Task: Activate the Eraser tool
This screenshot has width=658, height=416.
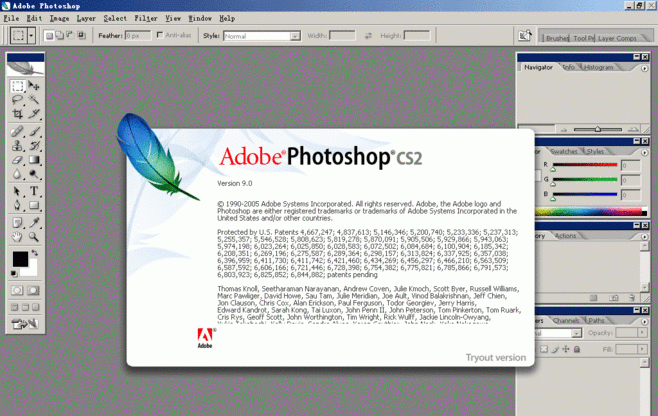Action: tap(17, 160)
